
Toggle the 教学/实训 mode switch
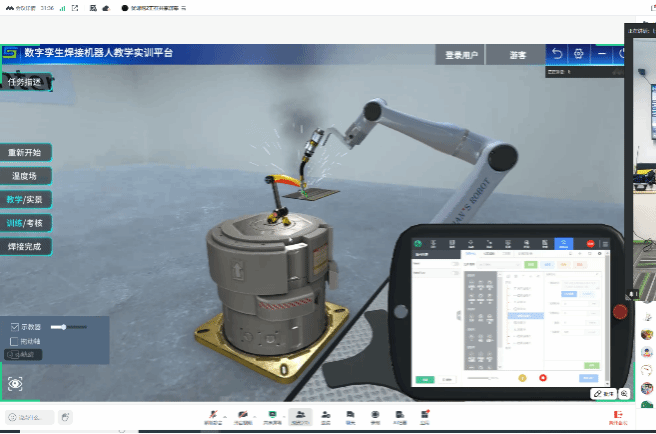[x=25, y=199]
